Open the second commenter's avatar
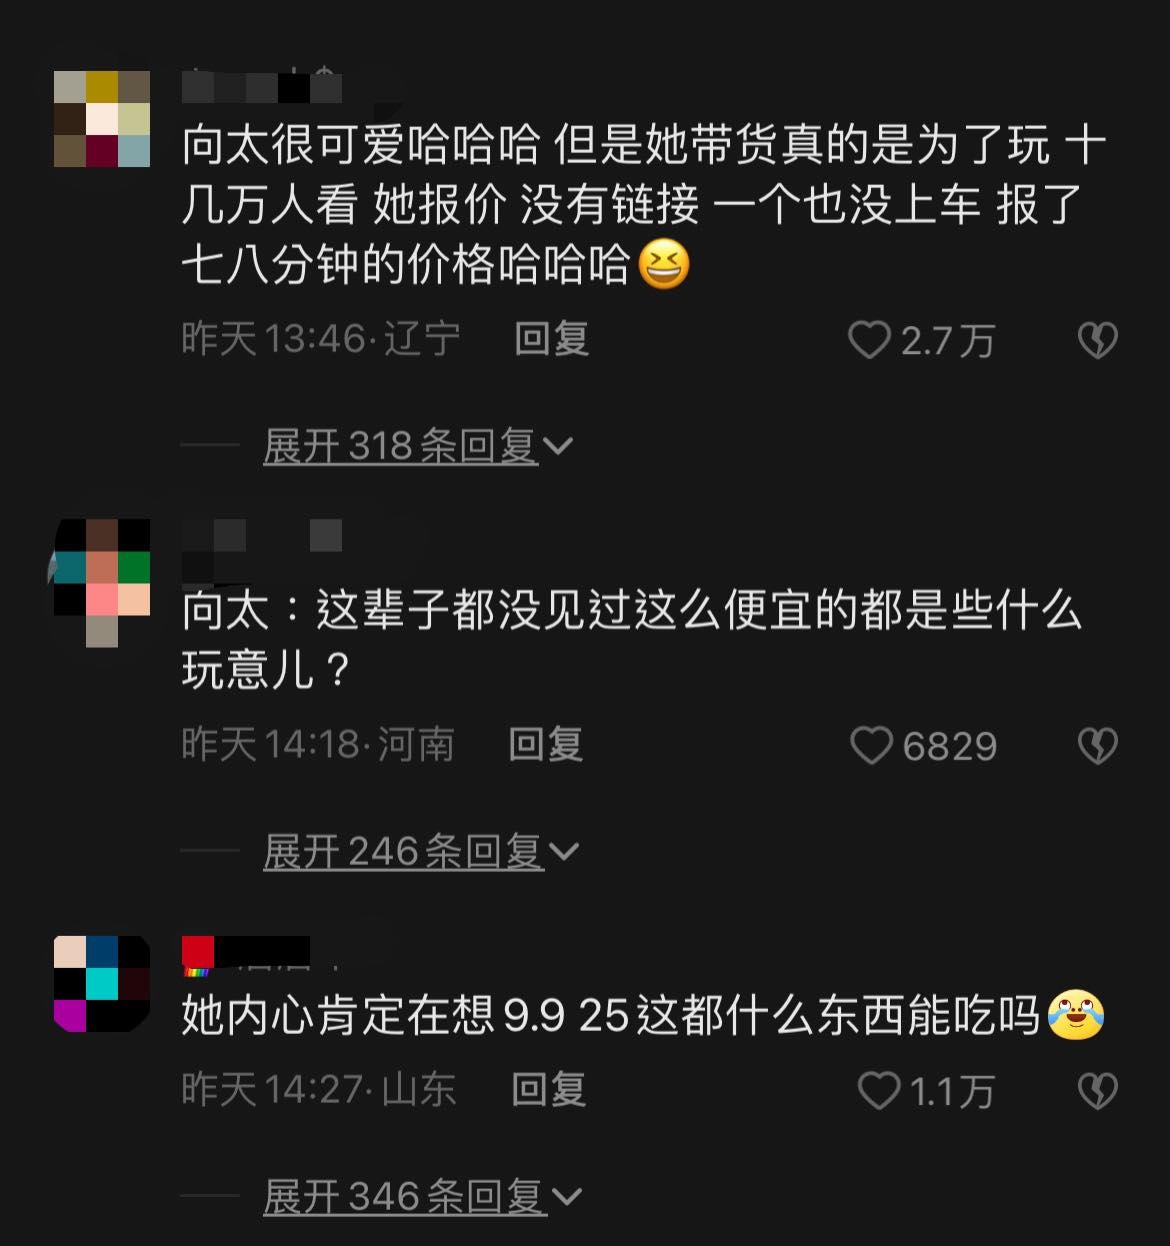This screenshot has width=1170, height=1246. (102, 582)
